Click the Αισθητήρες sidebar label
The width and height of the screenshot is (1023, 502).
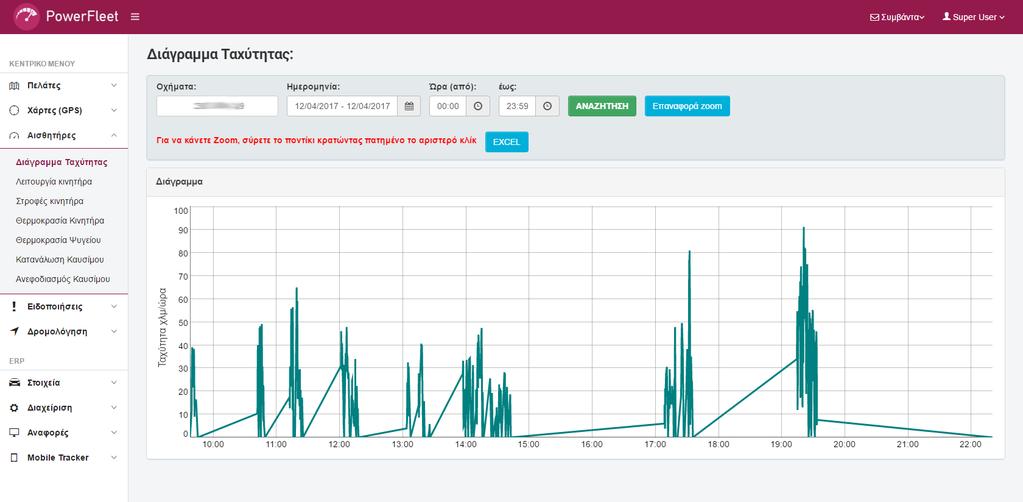(x=52, y=136)
